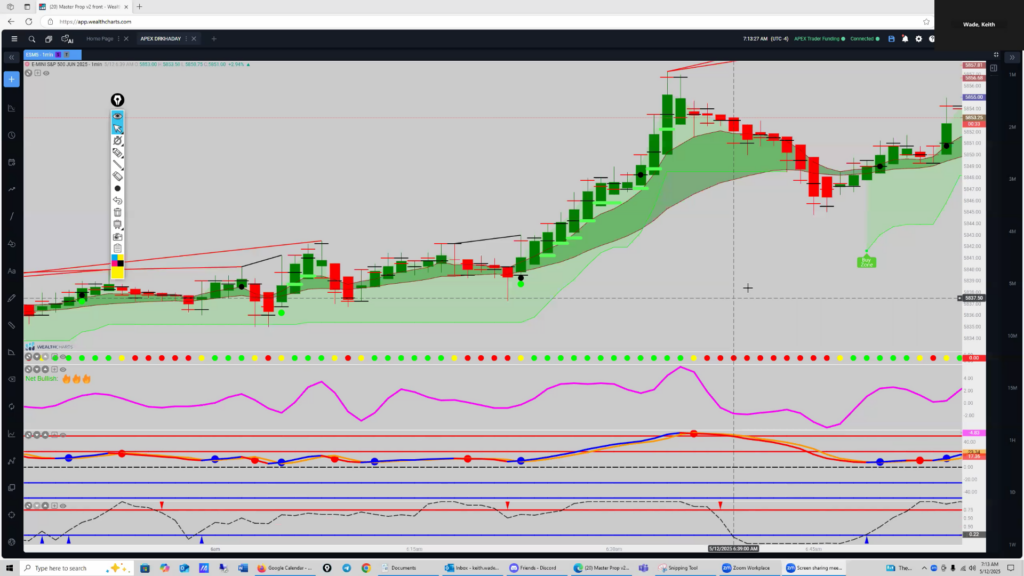
Task: Click the 5837.50 crosshair price label
Action: tap(974, 298)
